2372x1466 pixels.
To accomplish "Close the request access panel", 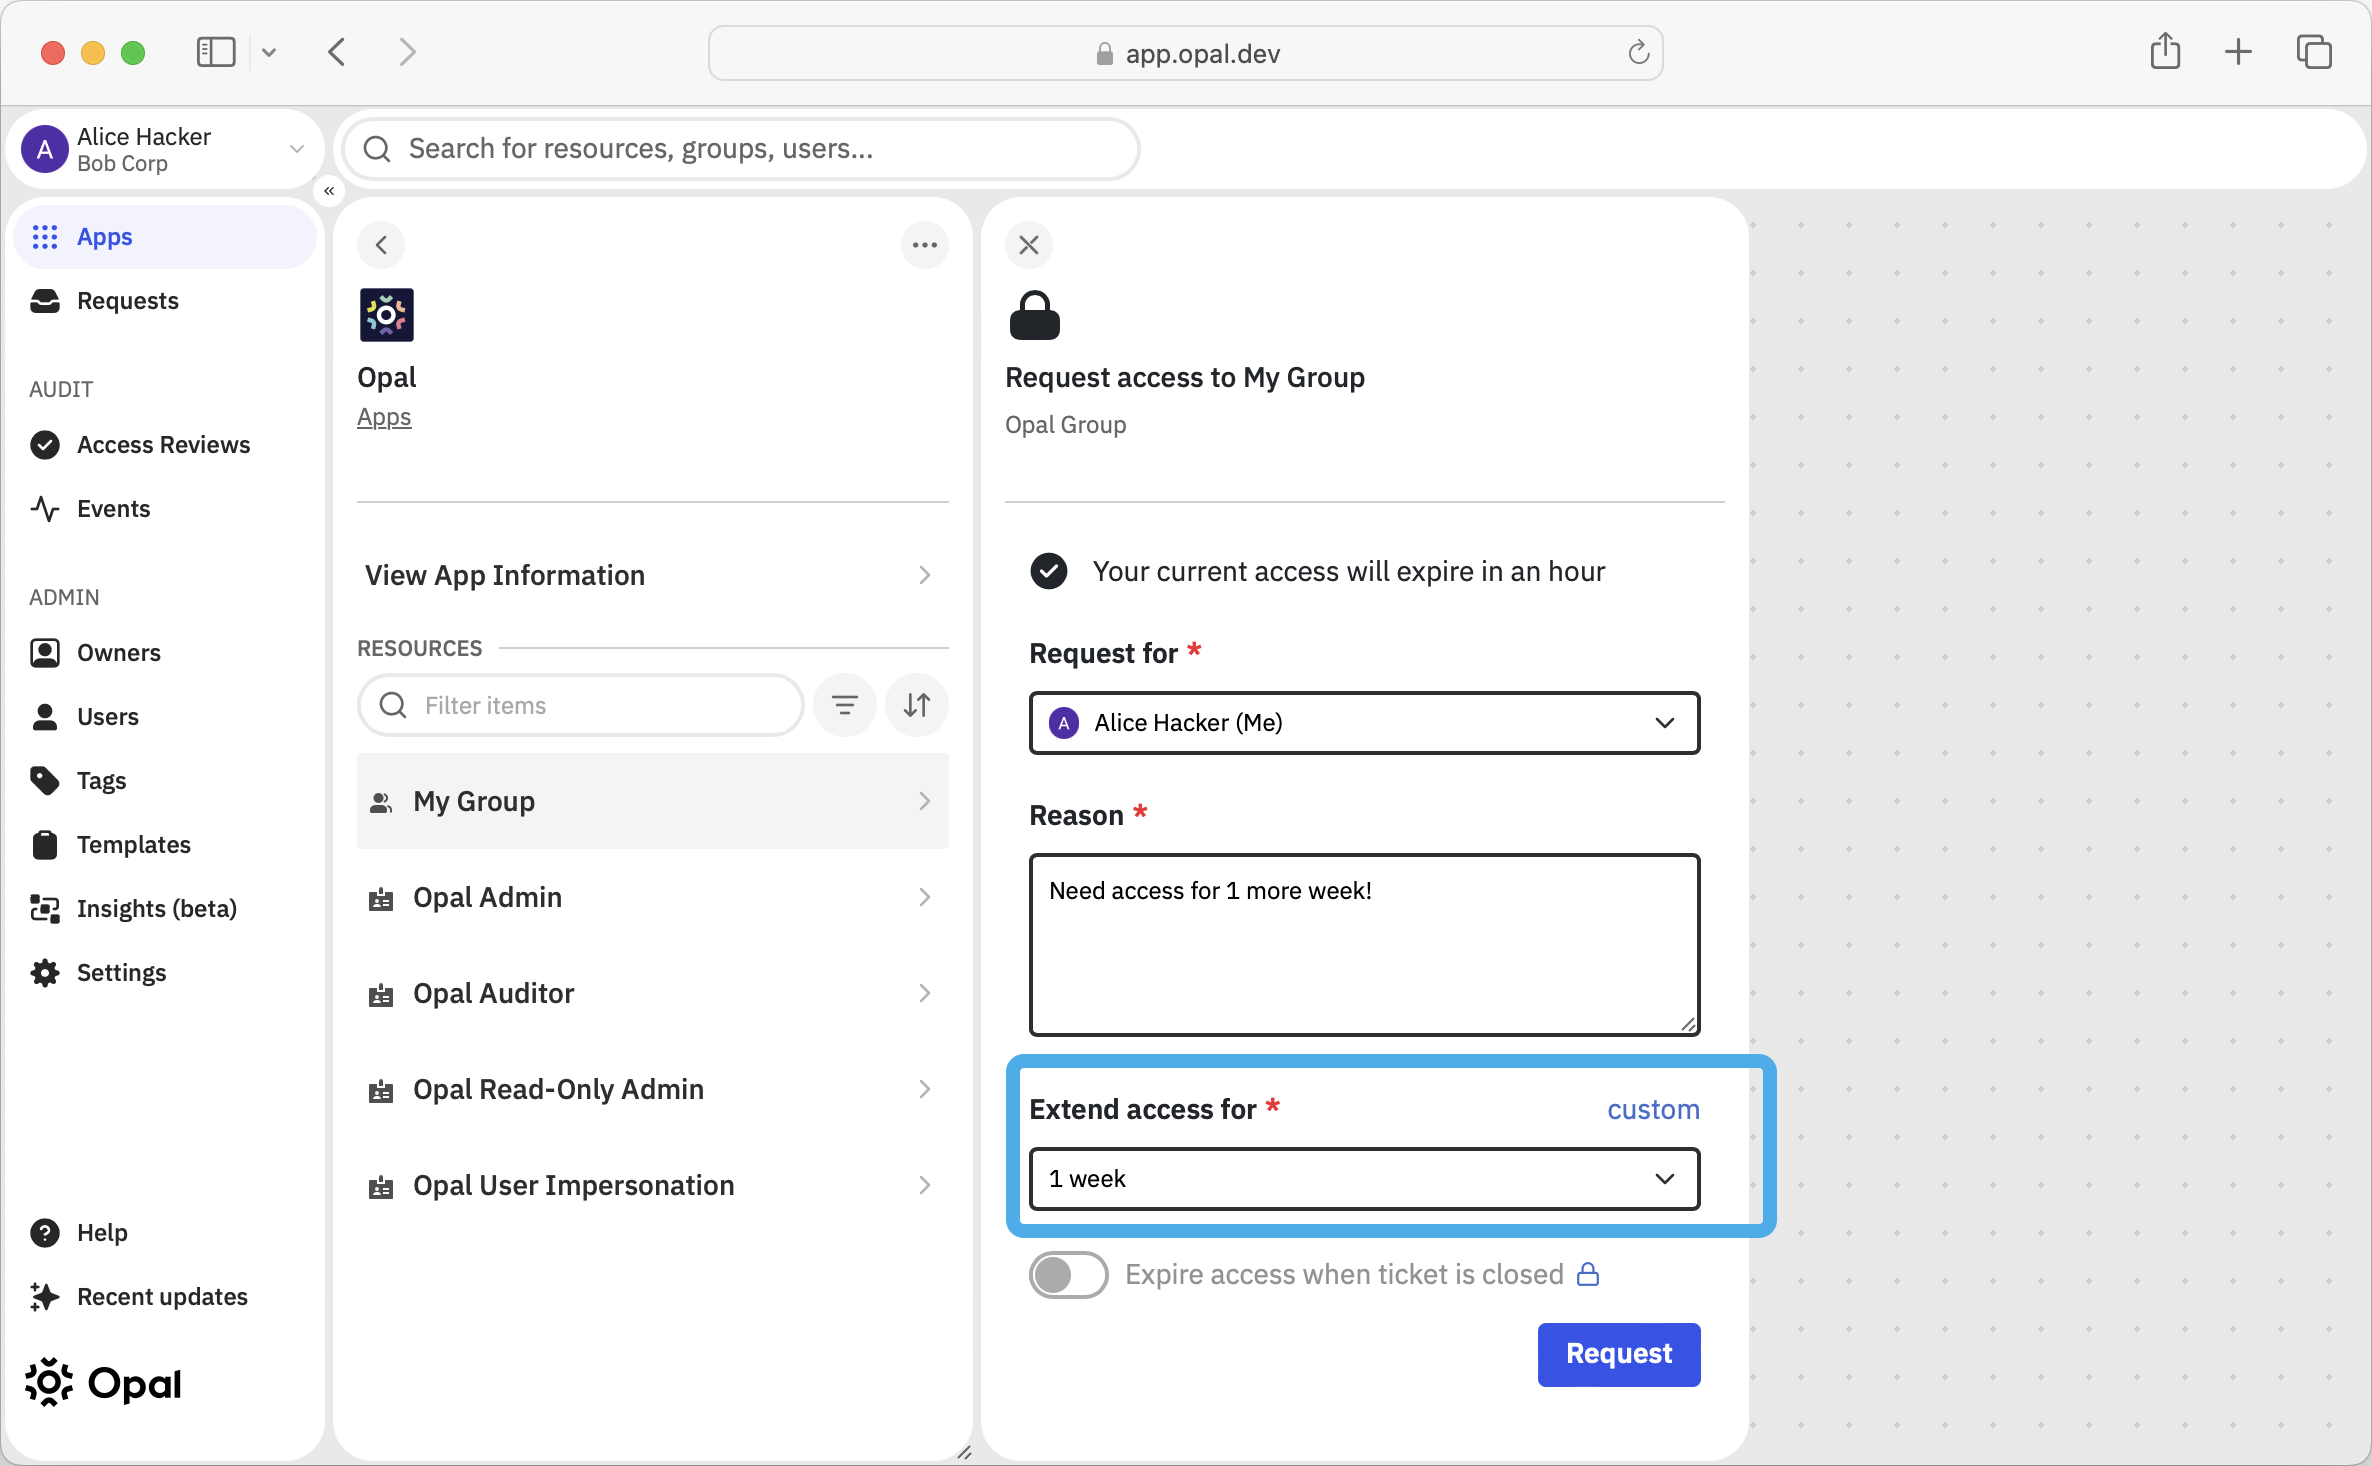I will point(1029,245).
